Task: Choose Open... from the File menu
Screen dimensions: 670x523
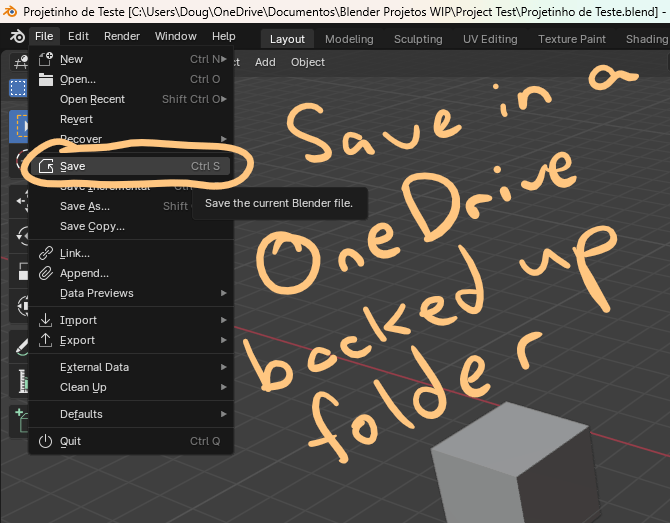Action: tap(131, 79)
